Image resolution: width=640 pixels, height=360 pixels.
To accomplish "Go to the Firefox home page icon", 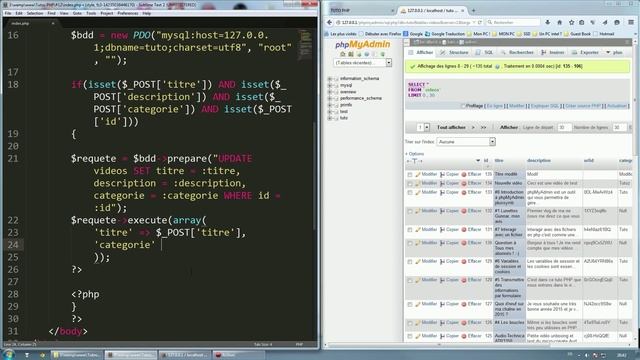I will [560, 22].
